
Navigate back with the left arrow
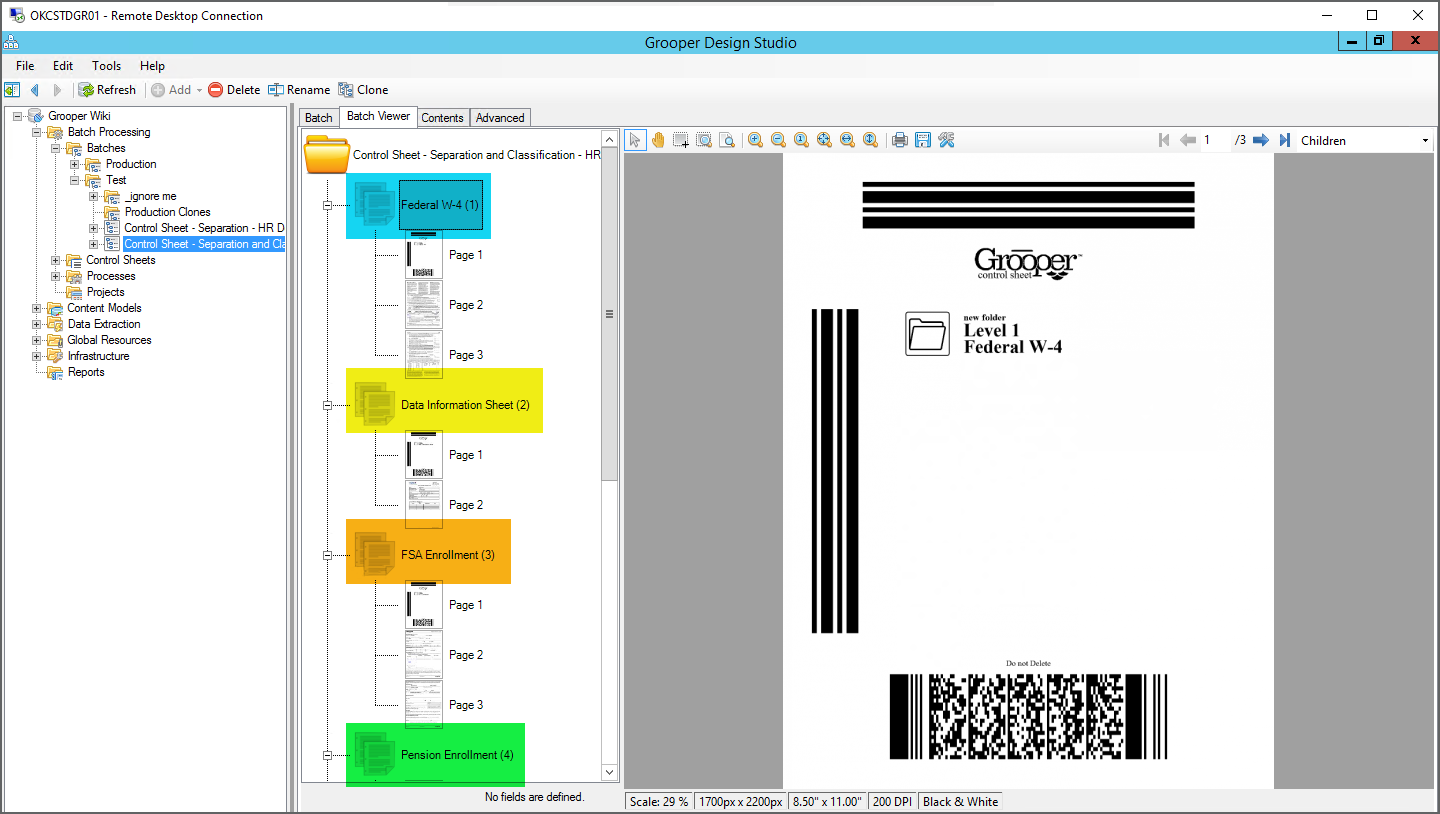35,90
